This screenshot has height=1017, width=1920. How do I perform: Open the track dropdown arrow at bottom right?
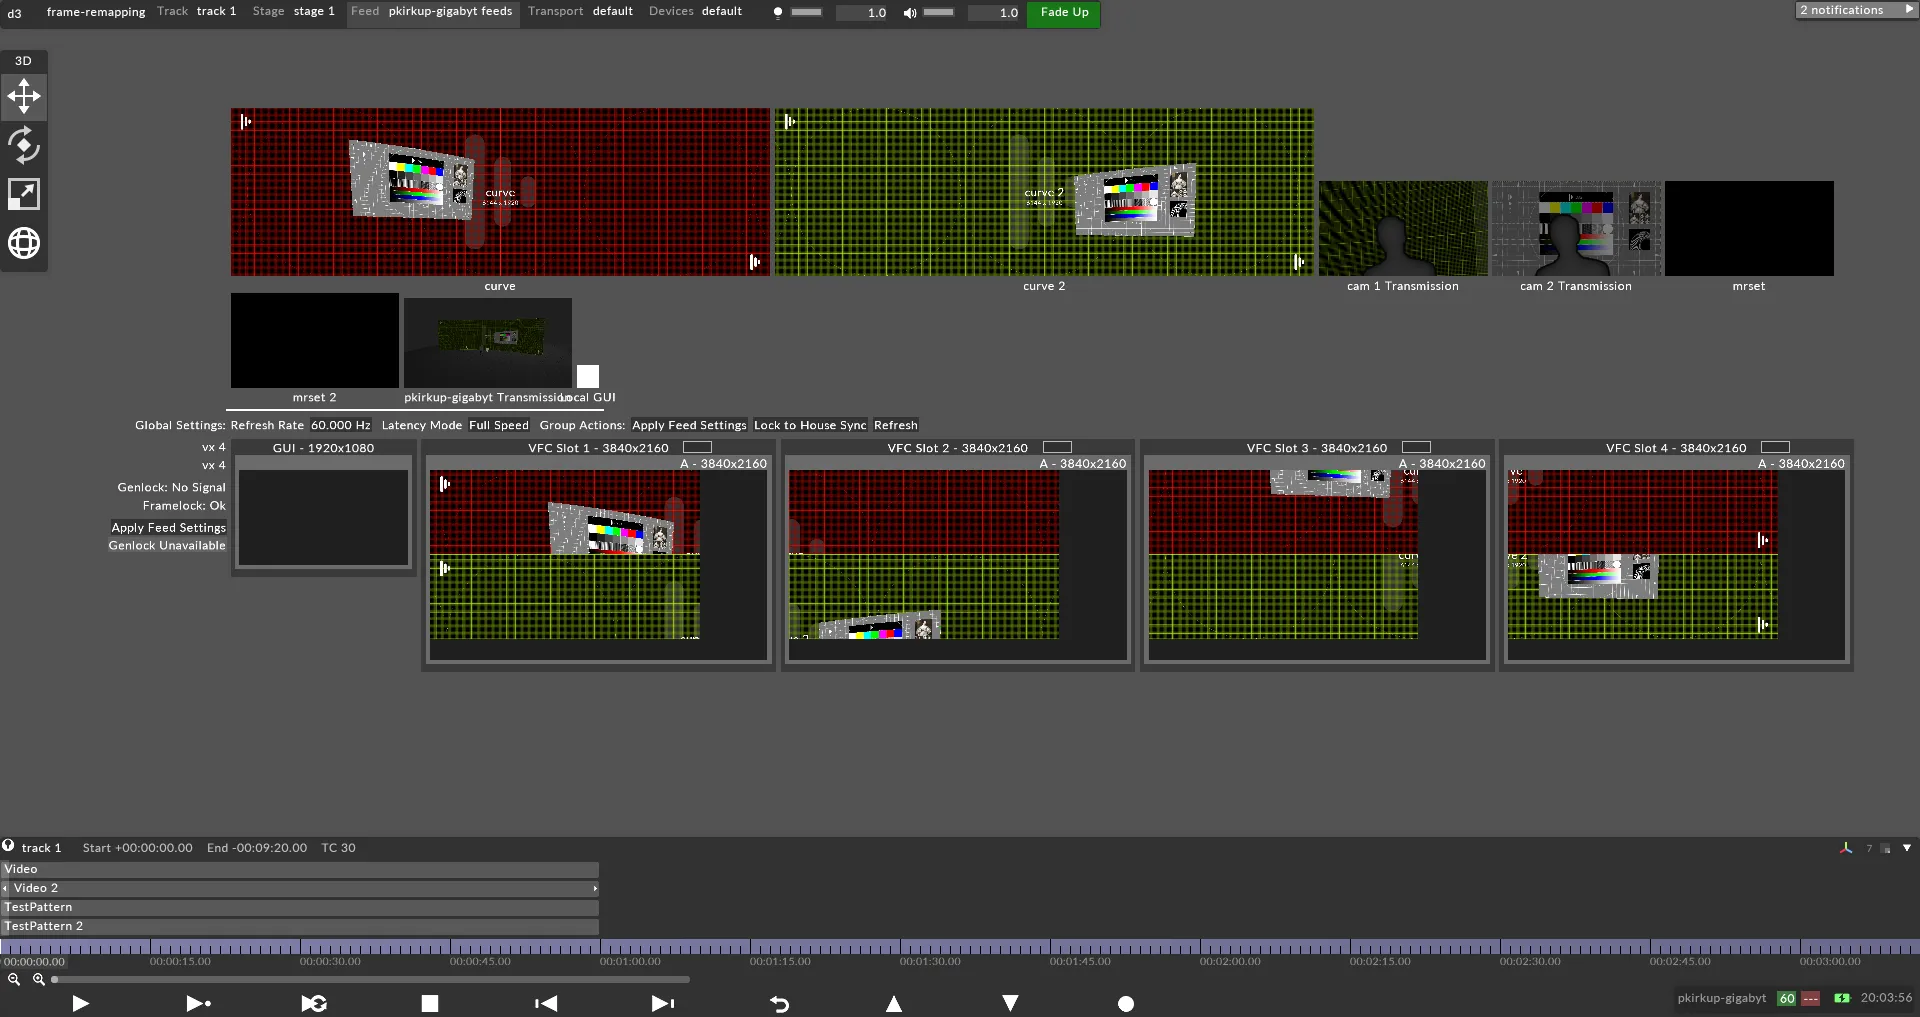tap(1906, 848)
